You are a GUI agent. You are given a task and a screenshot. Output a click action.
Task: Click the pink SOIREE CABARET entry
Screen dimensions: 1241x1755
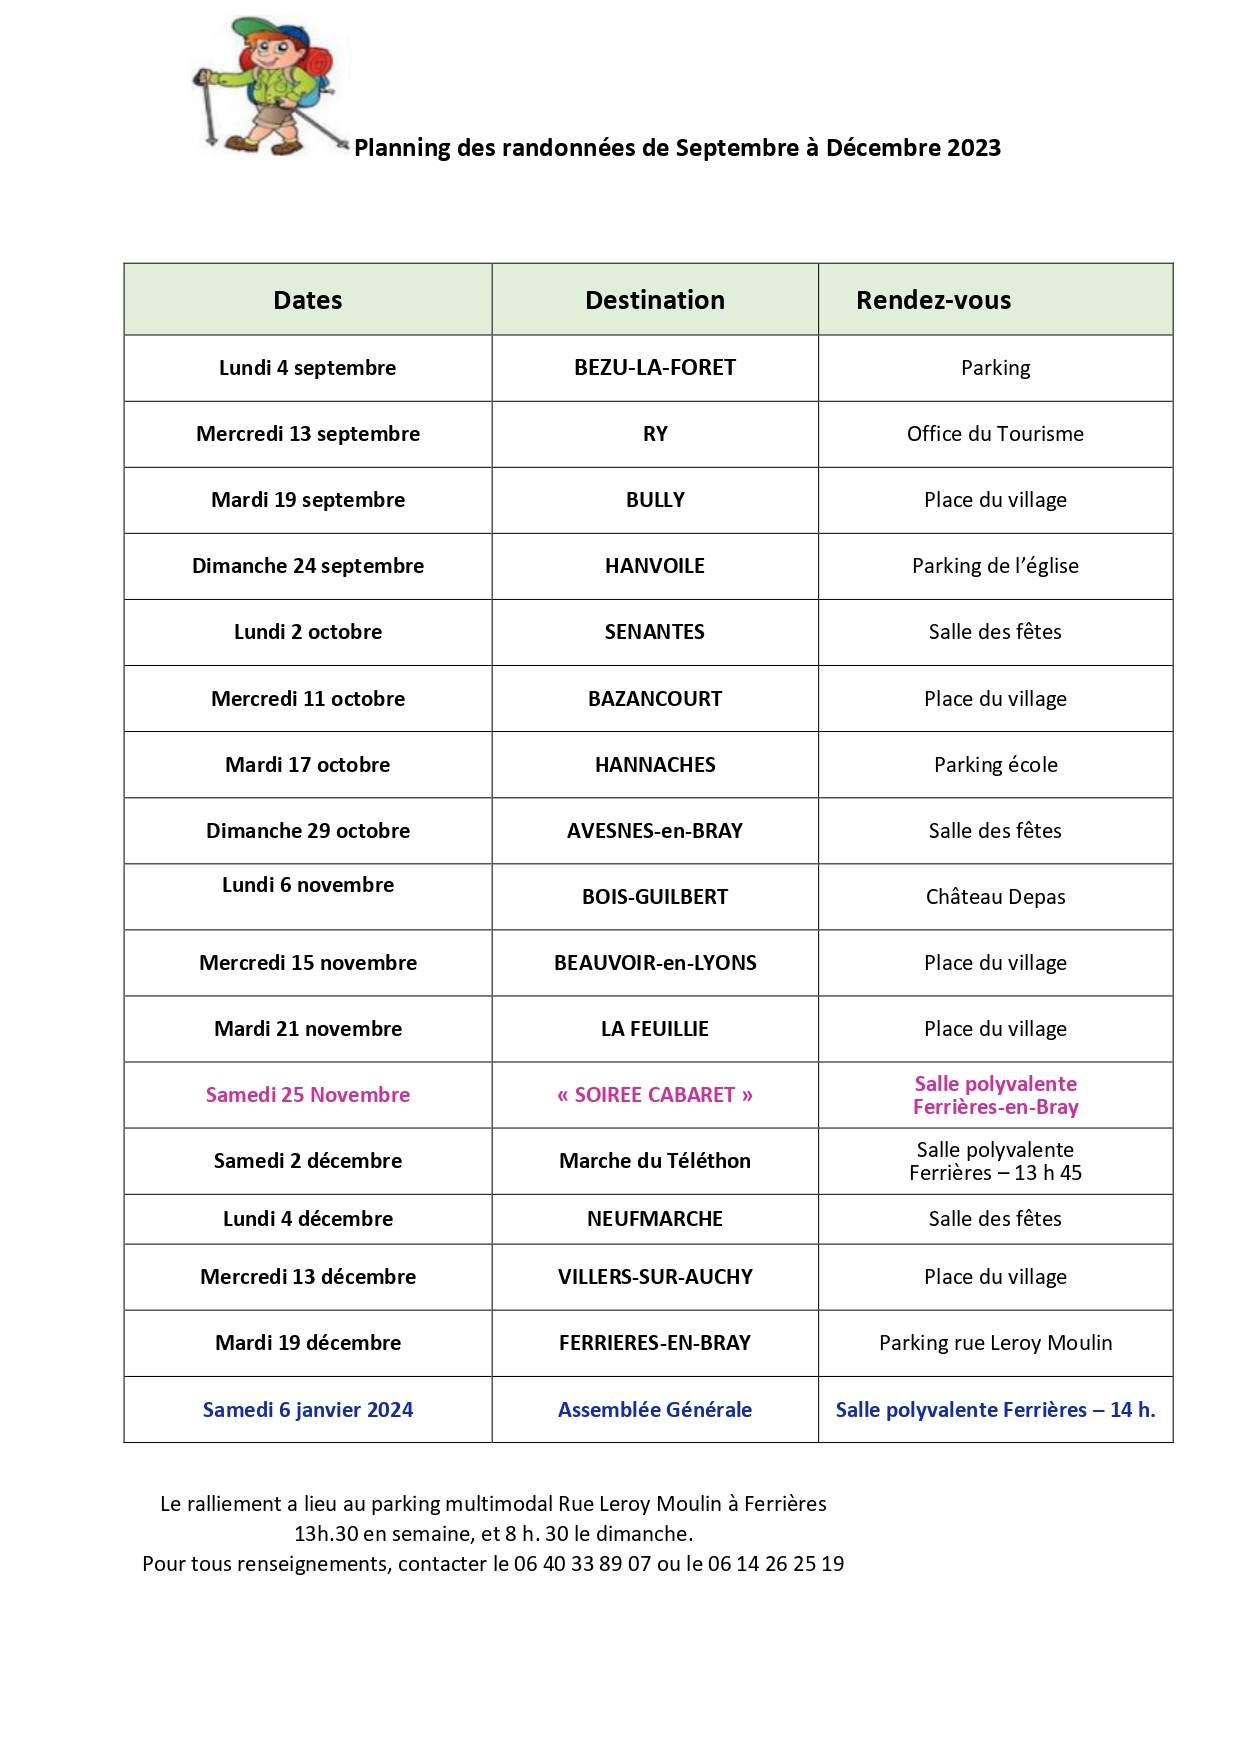pyautogui.click(x=655, y=1095)
